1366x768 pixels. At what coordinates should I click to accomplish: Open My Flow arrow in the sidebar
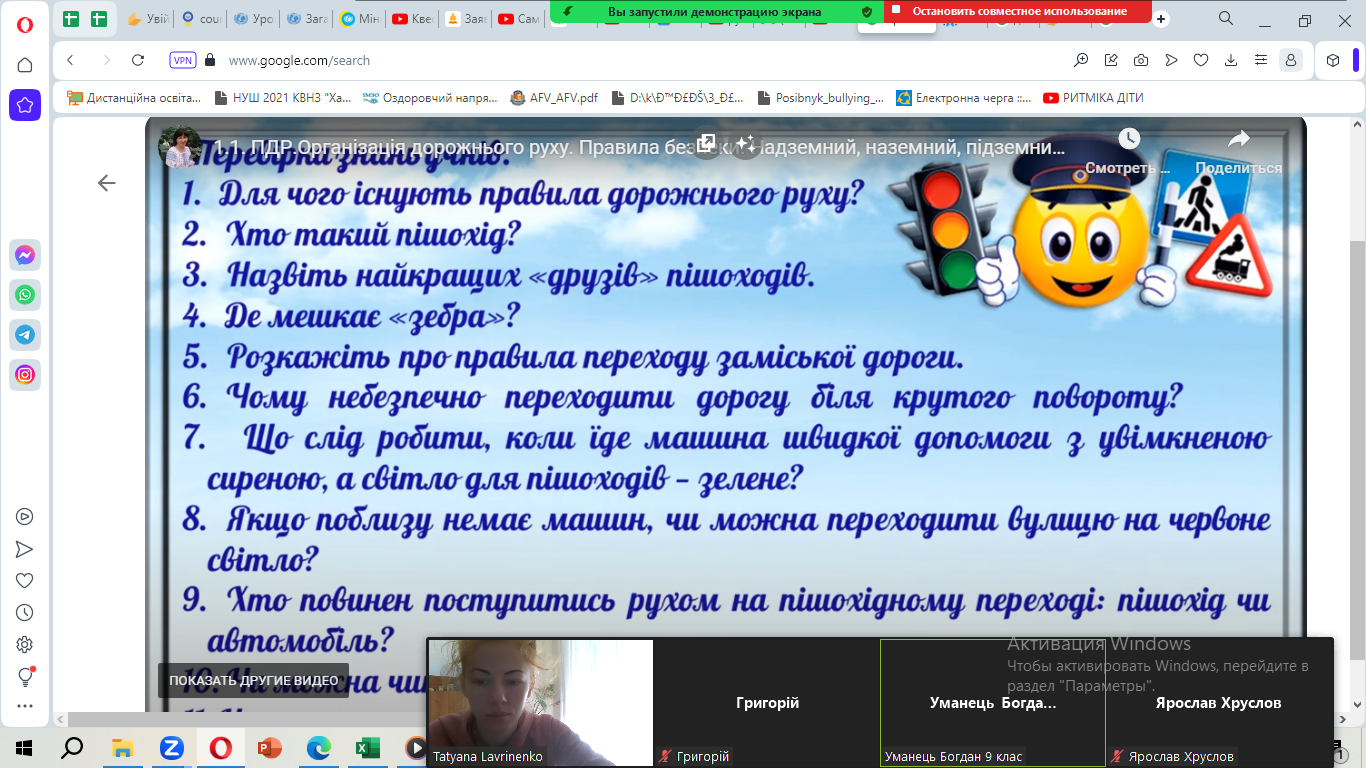pos(25,549)
